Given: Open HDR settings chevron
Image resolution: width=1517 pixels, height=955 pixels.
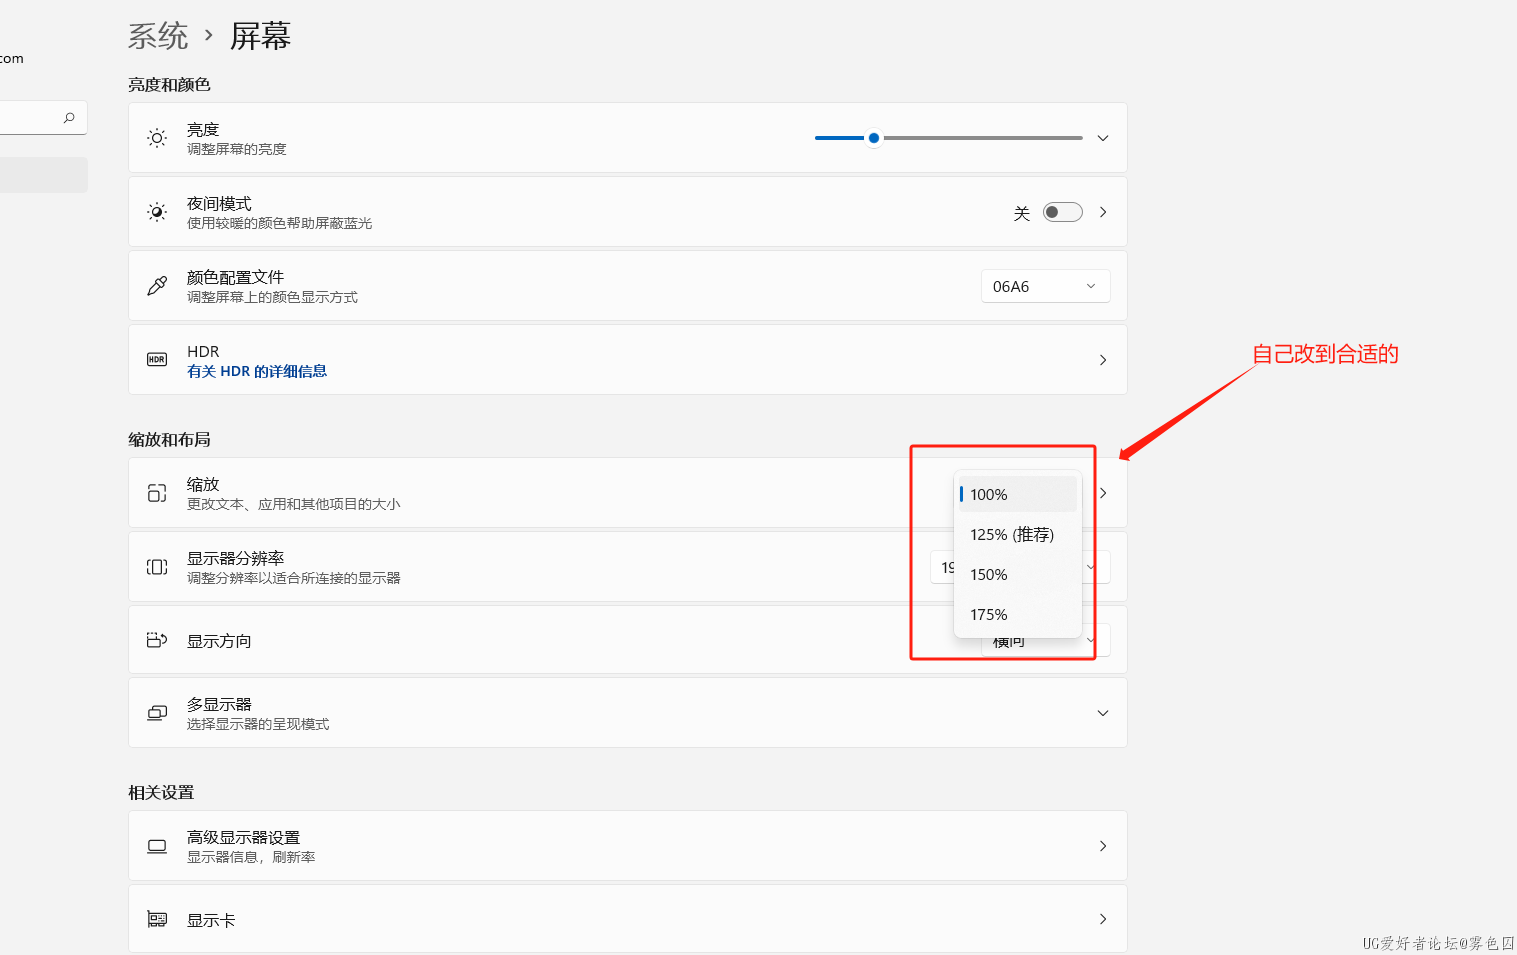Looking at the screenshot, I should pos(1103,360).
